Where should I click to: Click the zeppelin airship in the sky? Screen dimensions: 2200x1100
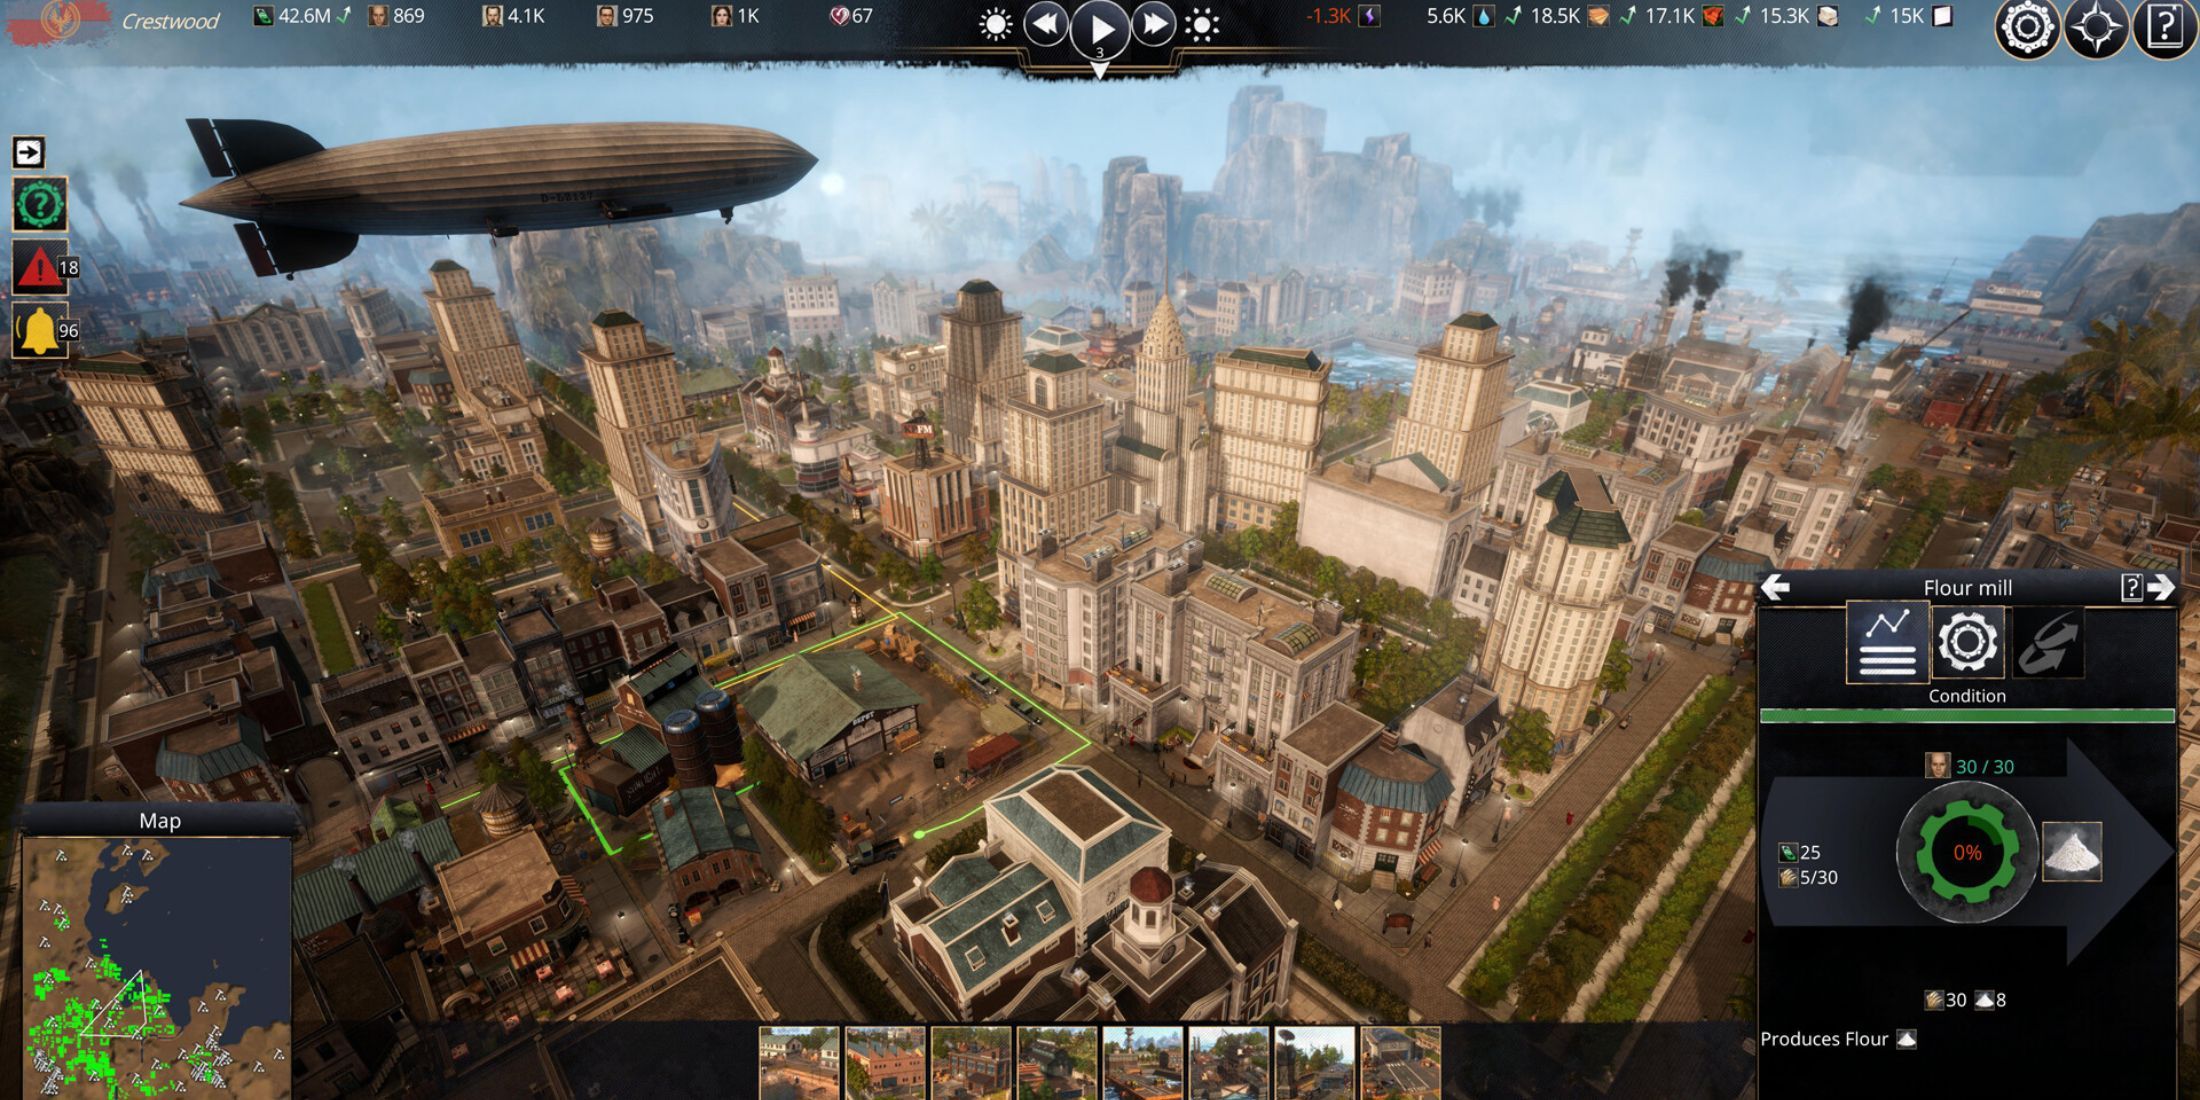(x=500, y=185)
